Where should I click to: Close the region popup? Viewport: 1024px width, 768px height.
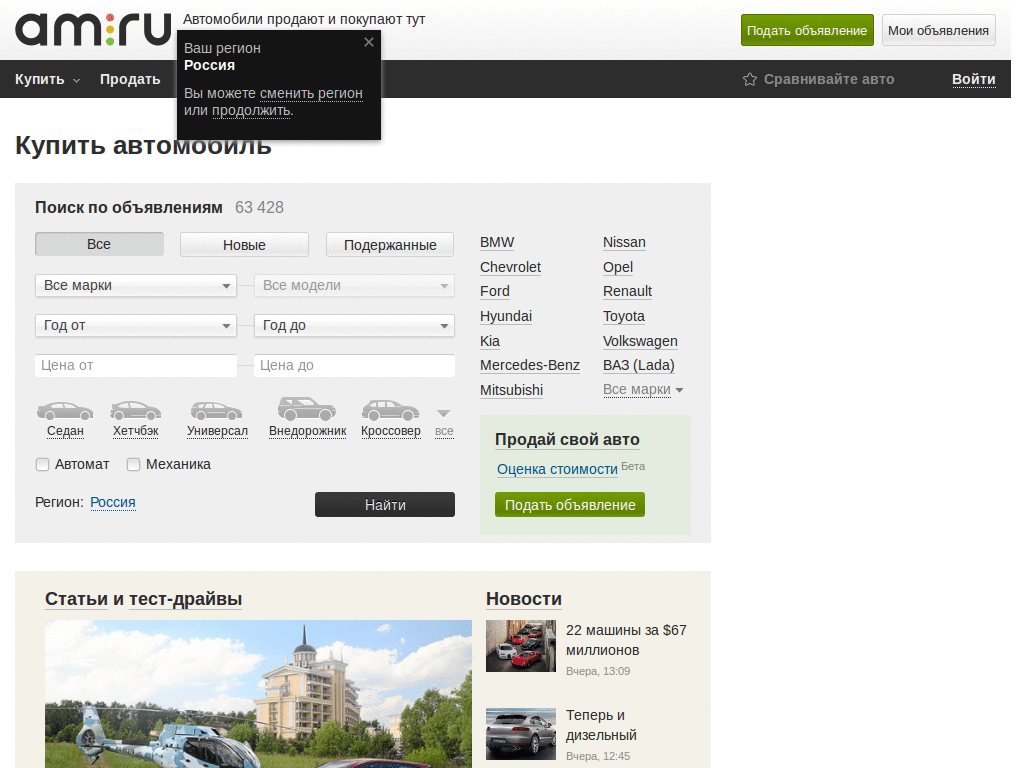[x=368, y=42]
